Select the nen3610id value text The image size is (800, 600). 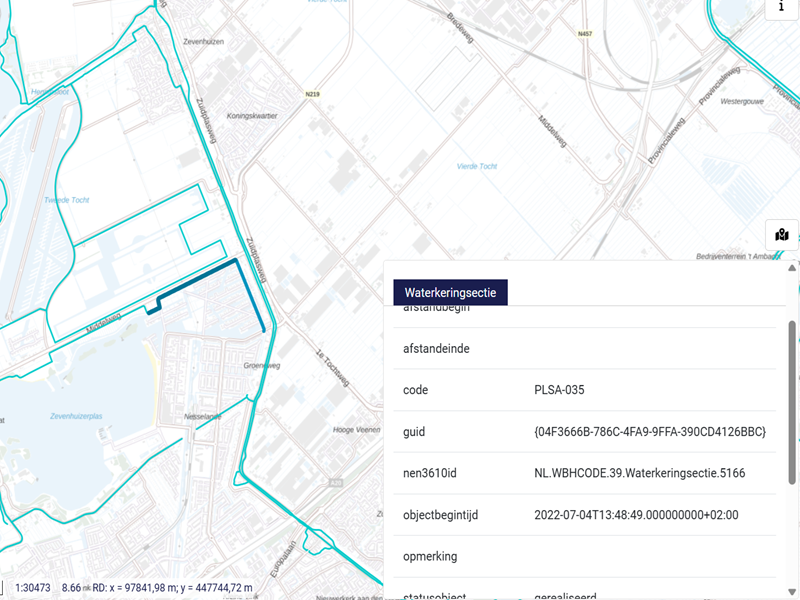tap(640, 473)
